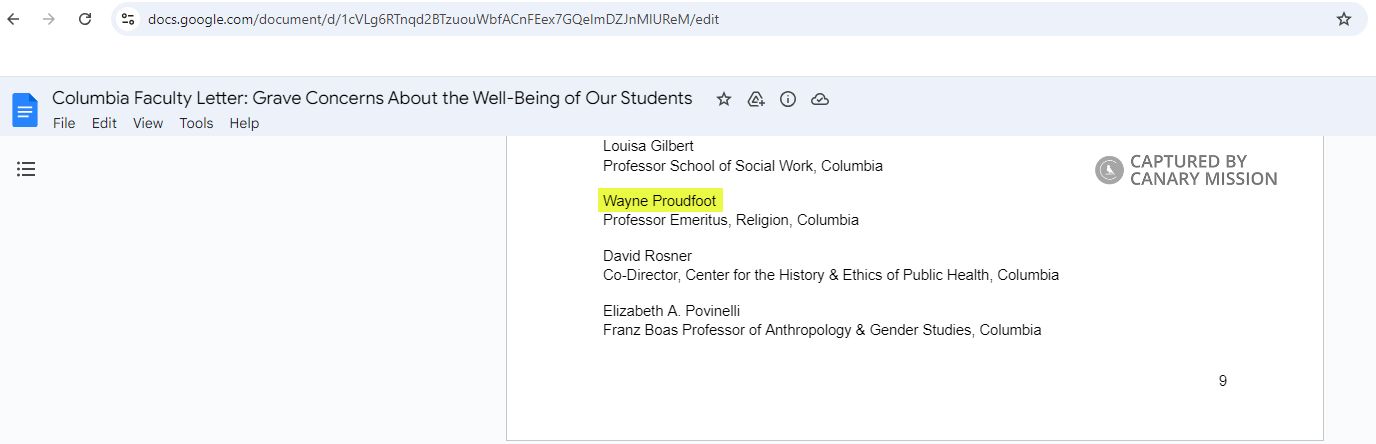The height and width of the screenshot is (444, 1376).
Task: Open the View menu
Action: click(148, 123)
